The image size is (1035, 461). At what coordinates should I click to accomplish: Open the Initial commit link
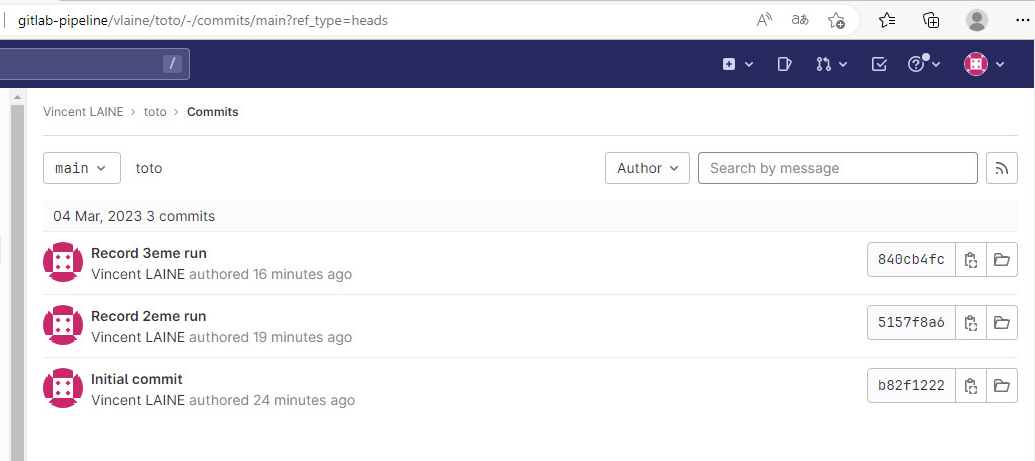point(137,379)
